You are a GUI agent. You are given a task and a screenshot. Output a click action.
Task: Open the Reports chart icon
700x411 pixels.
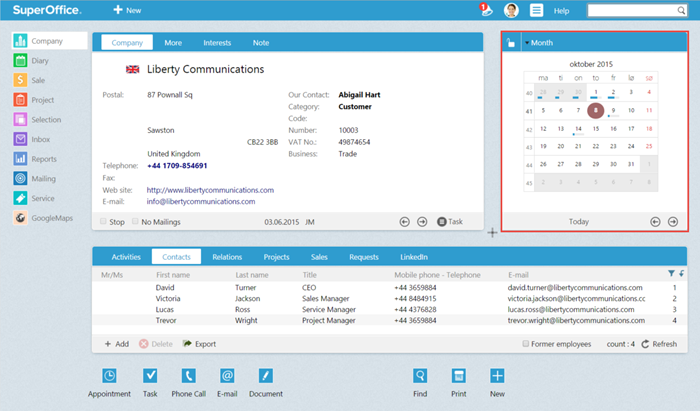pyautogui.click(x=20, y=158)
